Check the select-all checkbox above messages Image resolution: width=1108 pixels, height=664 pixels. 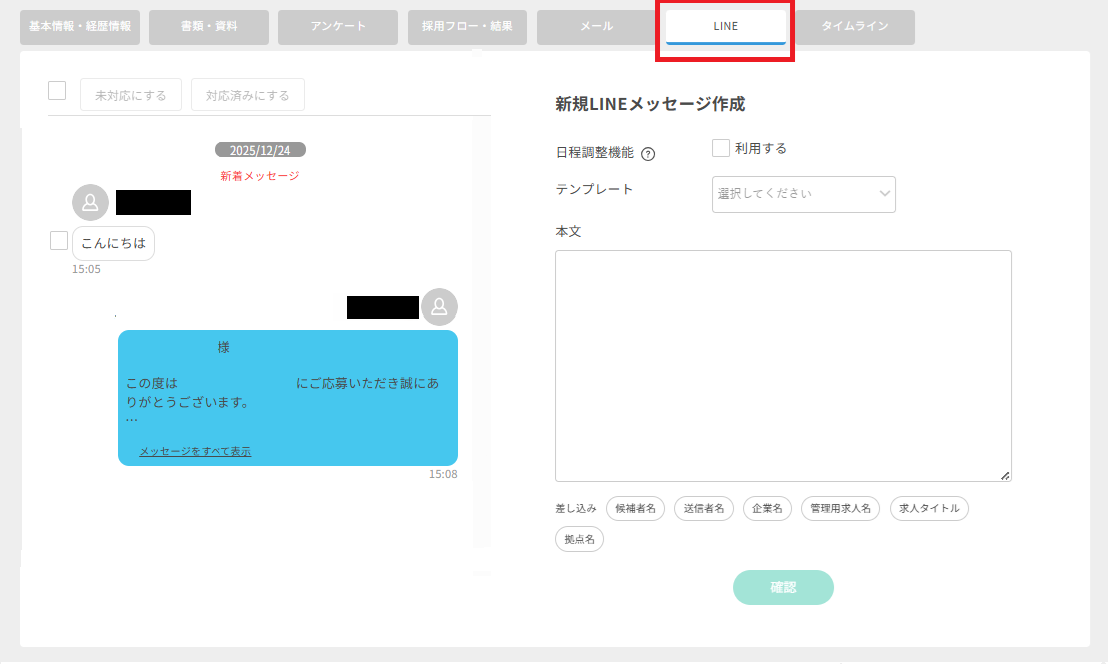[57, 91]
